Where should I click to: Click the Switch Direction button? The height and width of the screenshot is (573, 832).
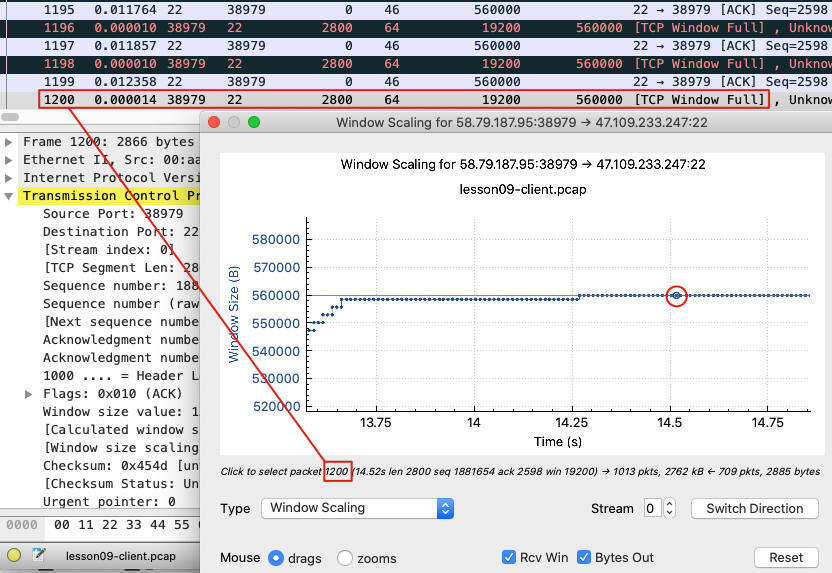[754, 508]
